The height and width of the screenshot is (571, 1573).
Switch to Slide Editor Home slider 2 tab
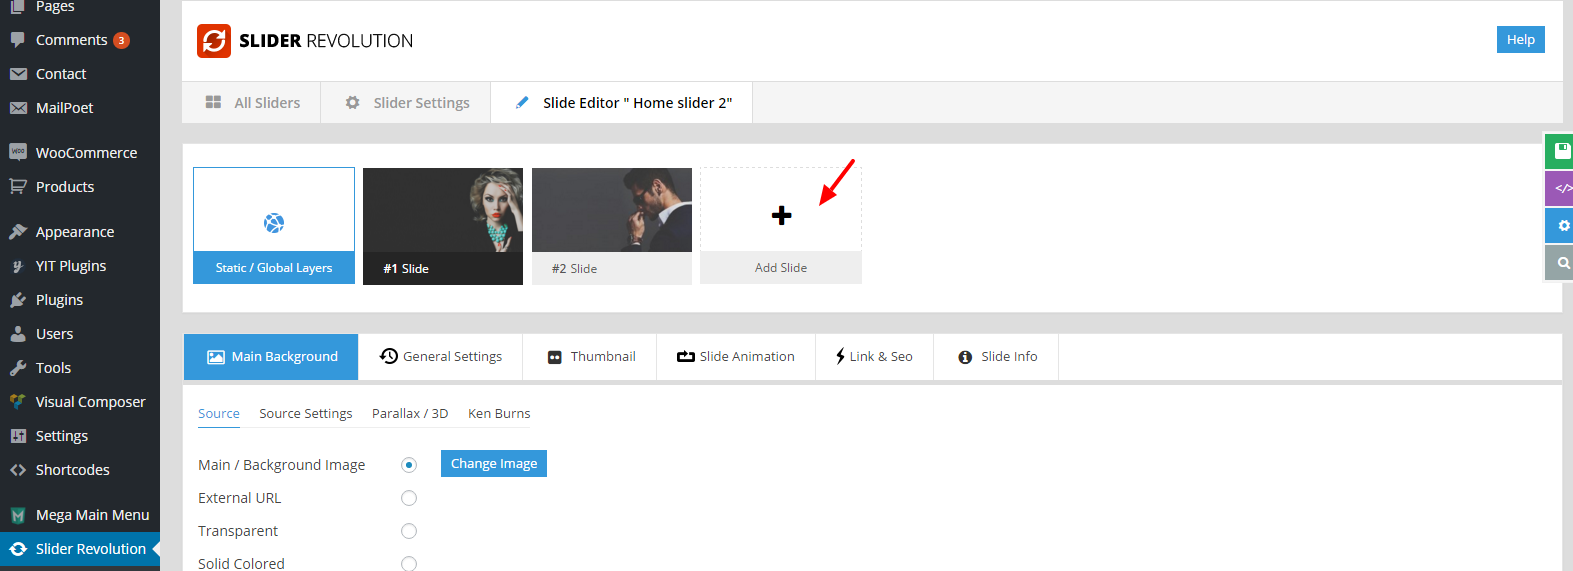click(622, 103)
